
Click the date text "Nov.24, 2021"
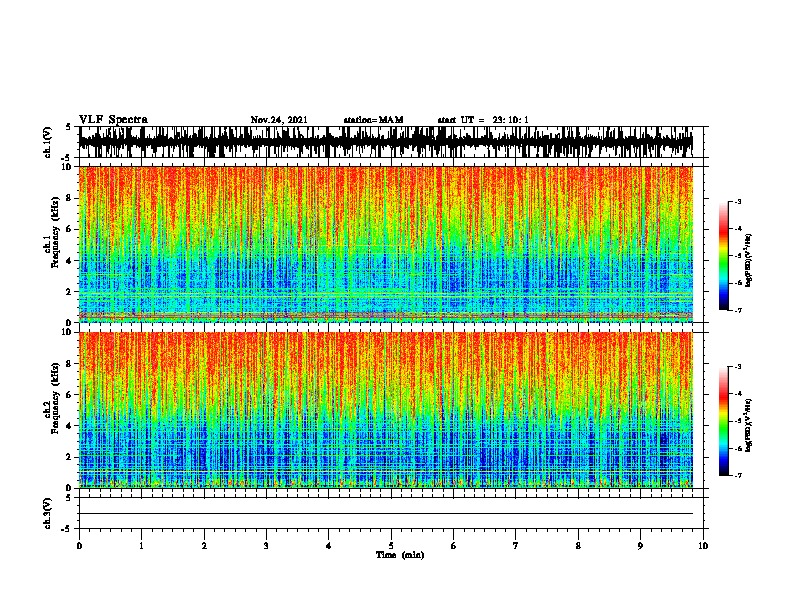coord(279,120)
